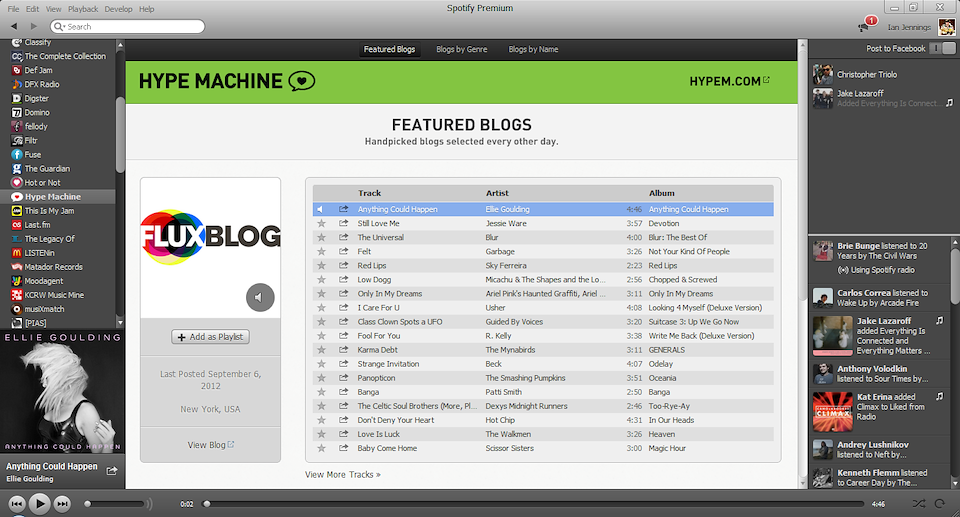Switch to Blogs by Genre tab
The width and height of the screenshot is (960, 517).
(x=461, y=49)
